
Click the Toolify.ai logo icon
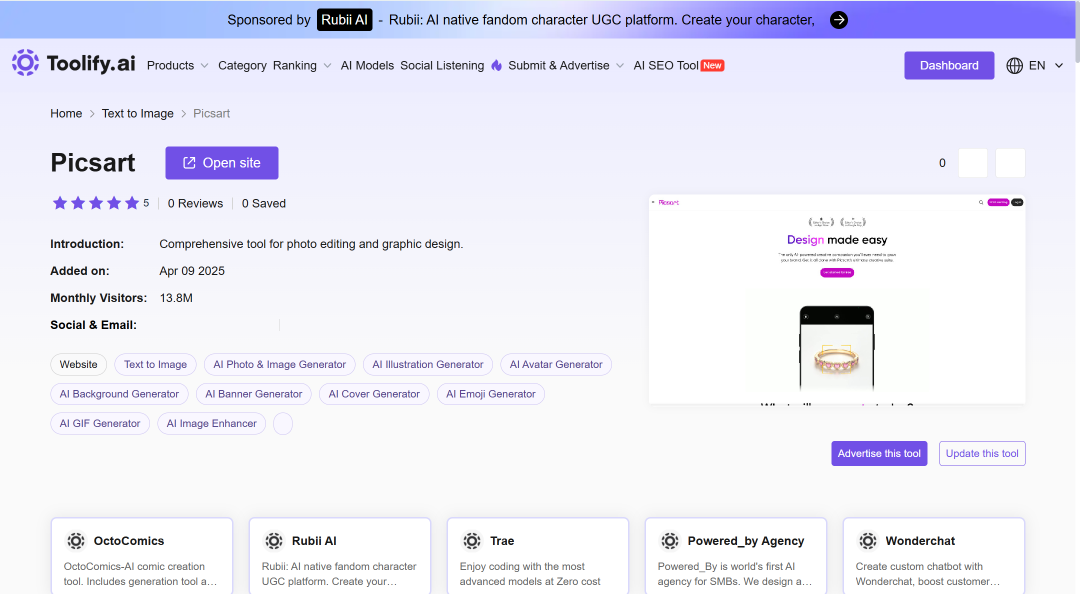click(25, 63)
